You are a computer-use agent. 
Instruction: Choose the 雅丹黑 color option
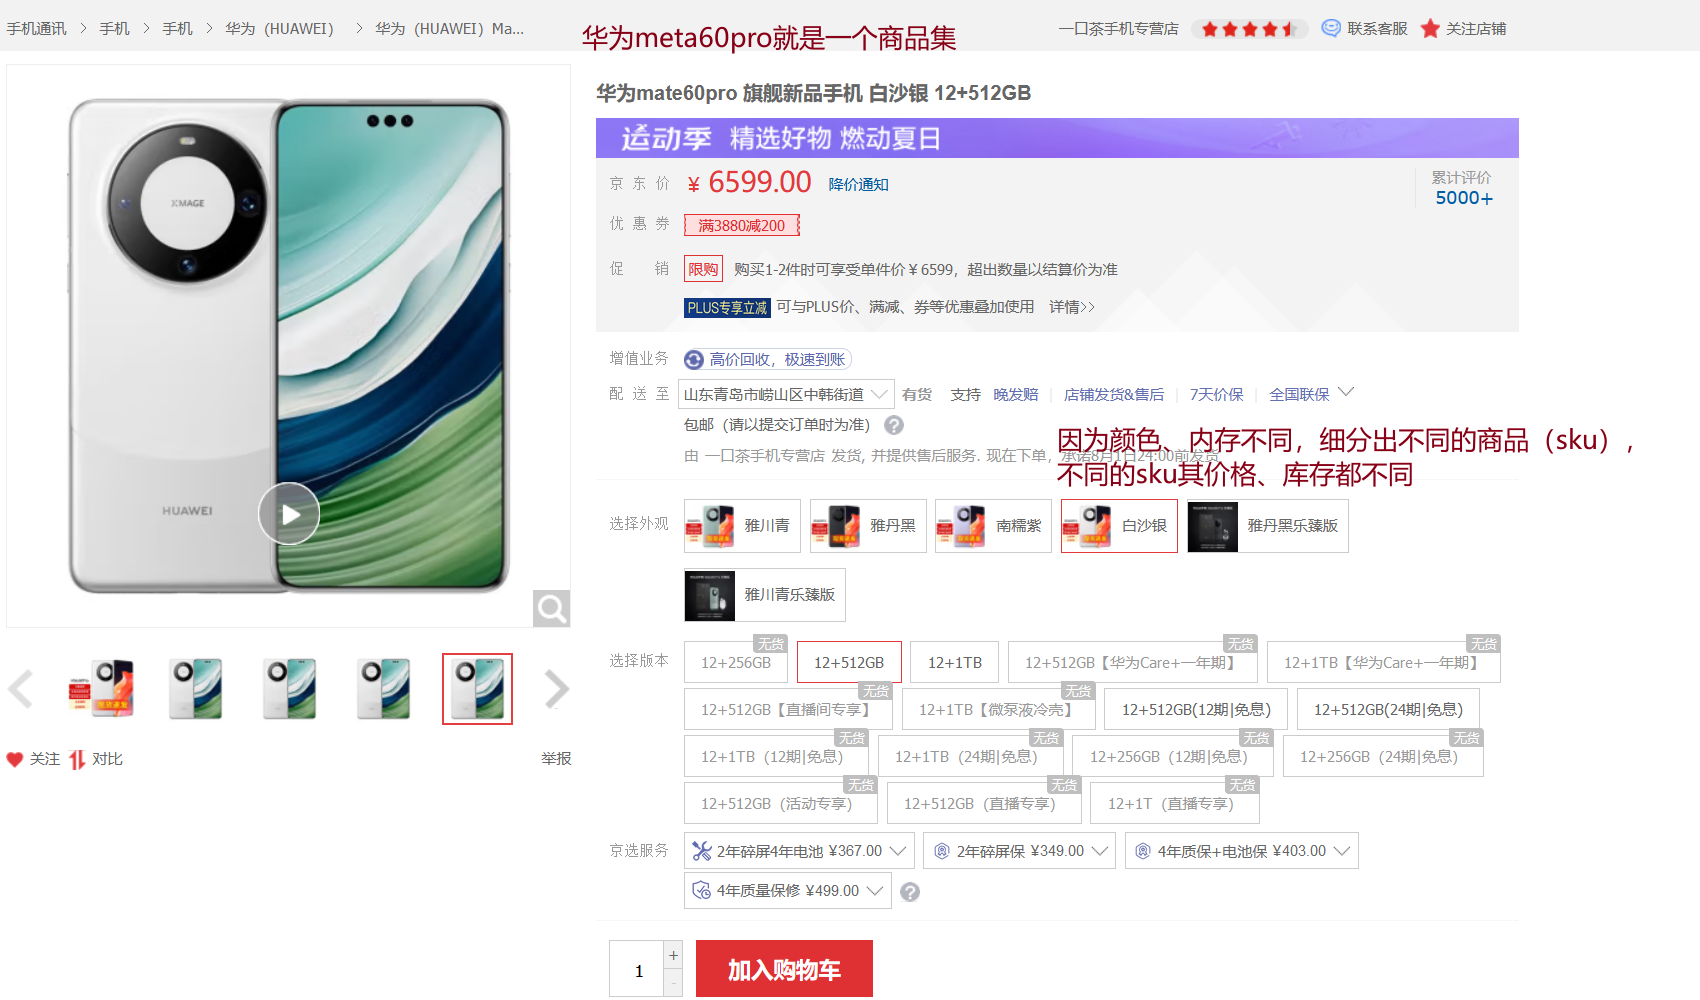pos(868,526)
